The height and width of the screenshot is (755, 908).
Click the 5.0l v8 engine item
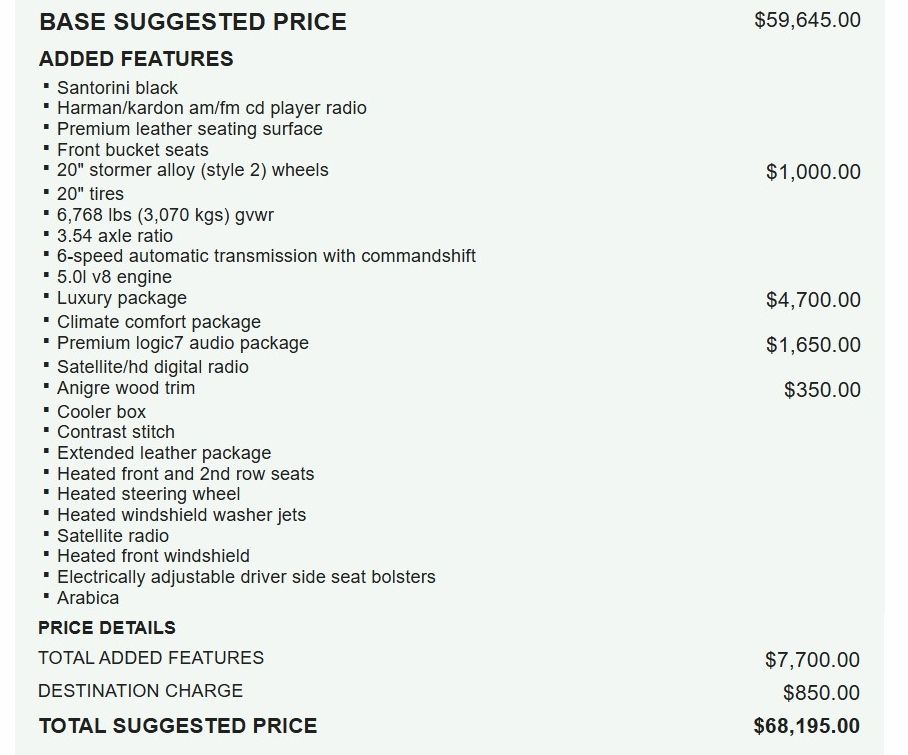pos(114,277)
